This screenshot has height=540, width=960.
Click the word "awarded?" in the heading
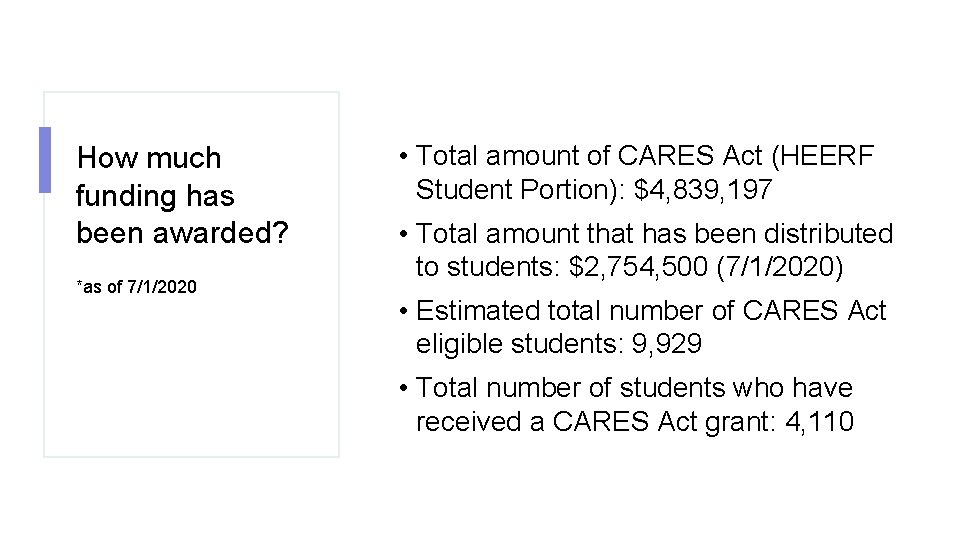click(x=228, y=233)
